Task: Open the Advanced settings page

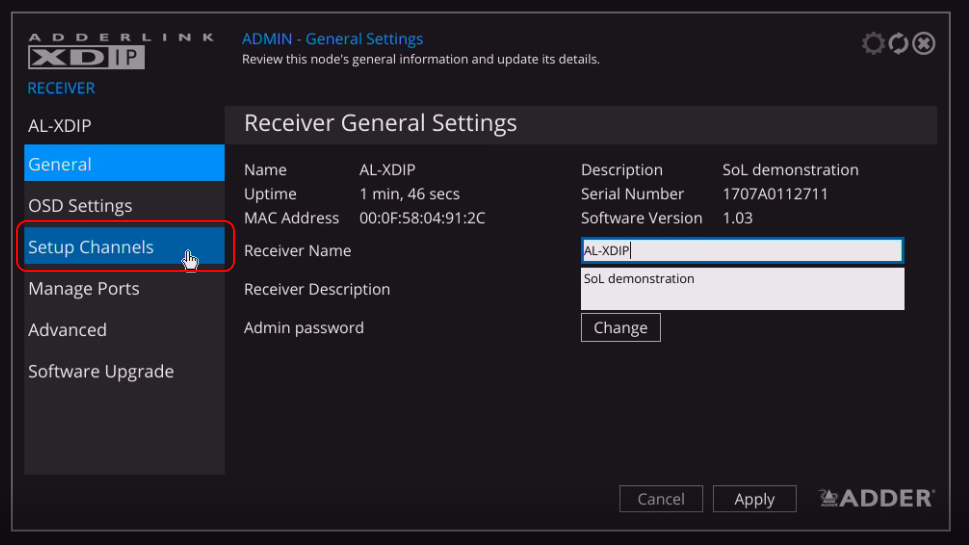Action: tap(124, 330)
